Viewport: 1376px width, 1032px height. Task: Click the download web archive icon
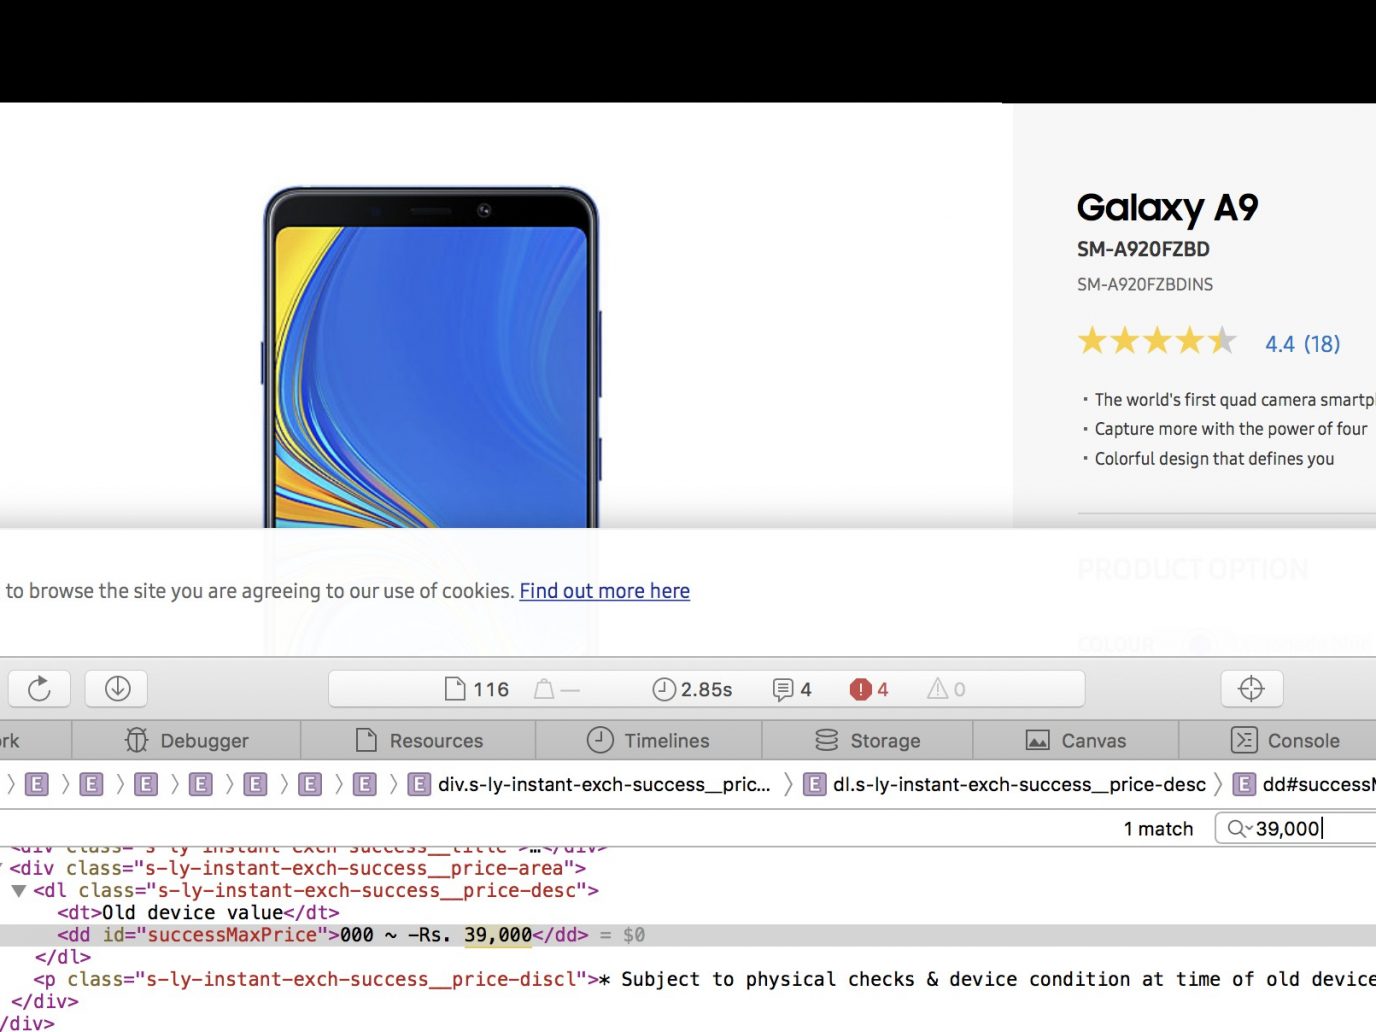tap(117, 688)
